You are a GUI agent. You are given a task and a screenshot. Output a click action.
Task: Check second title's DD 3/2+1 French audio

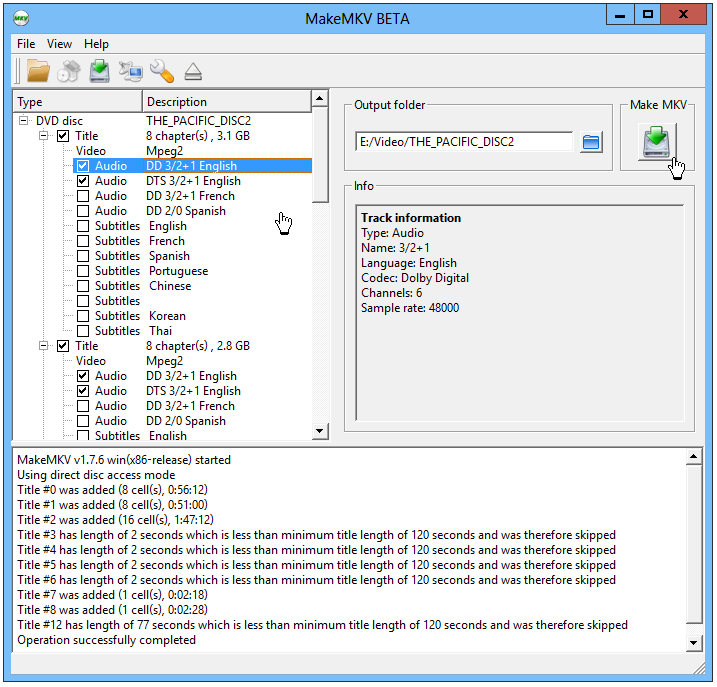(83, 406)
